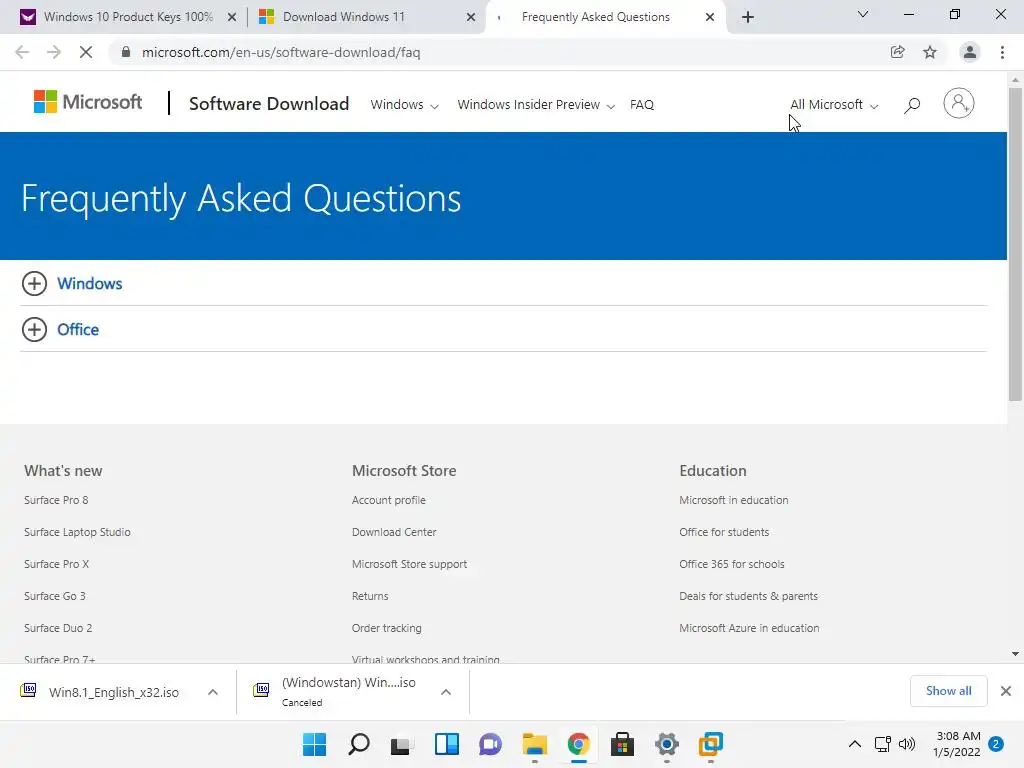
Task: Open Surface Go 3 link
Action: pyautogui.click(x=55, y=596)
